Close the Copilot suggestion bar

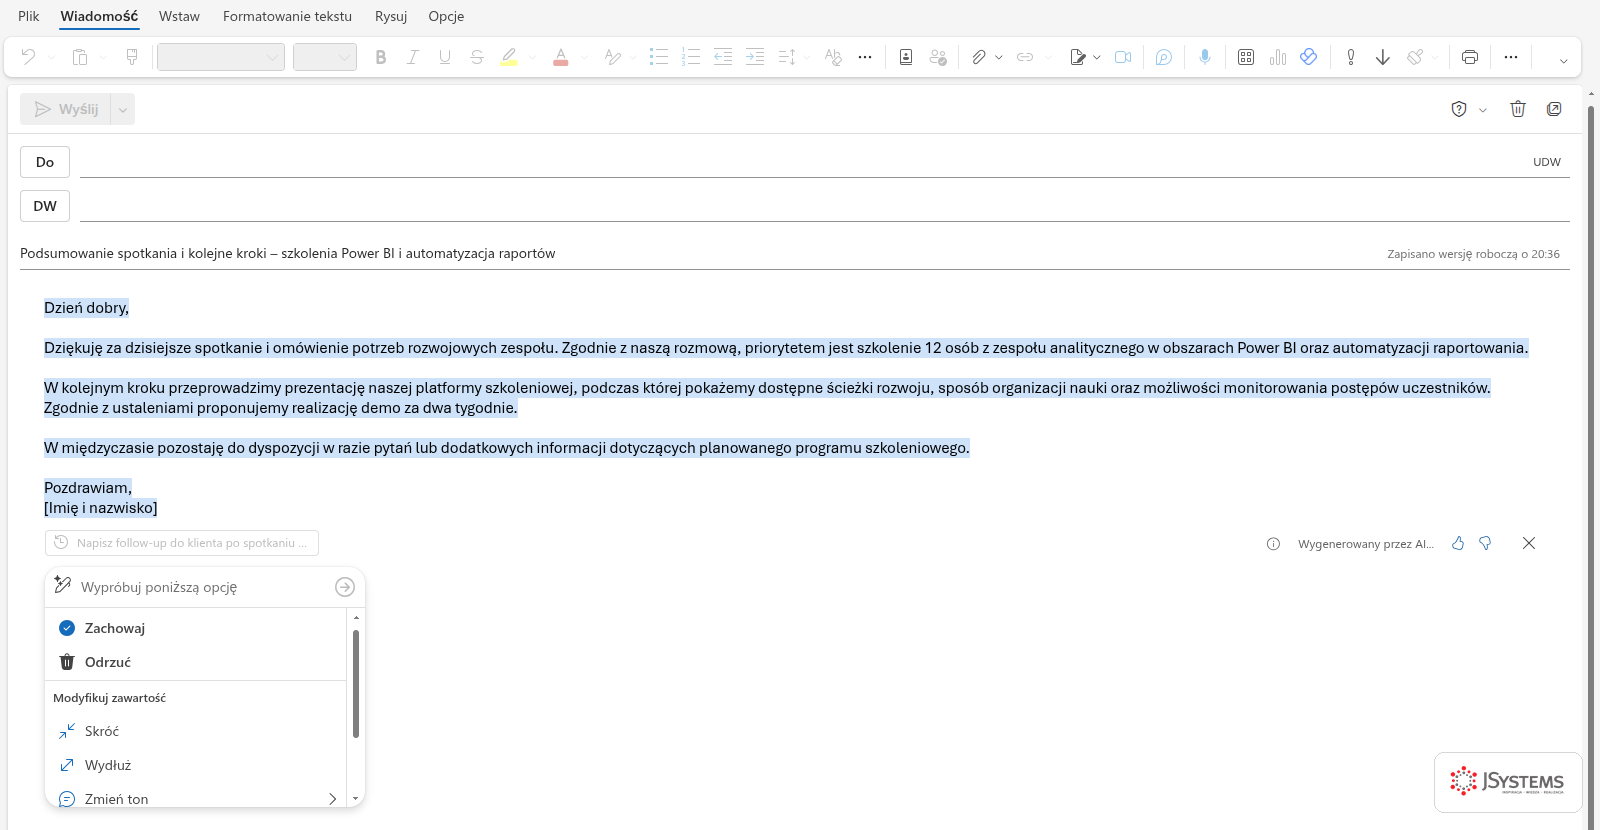point(1529,543)
